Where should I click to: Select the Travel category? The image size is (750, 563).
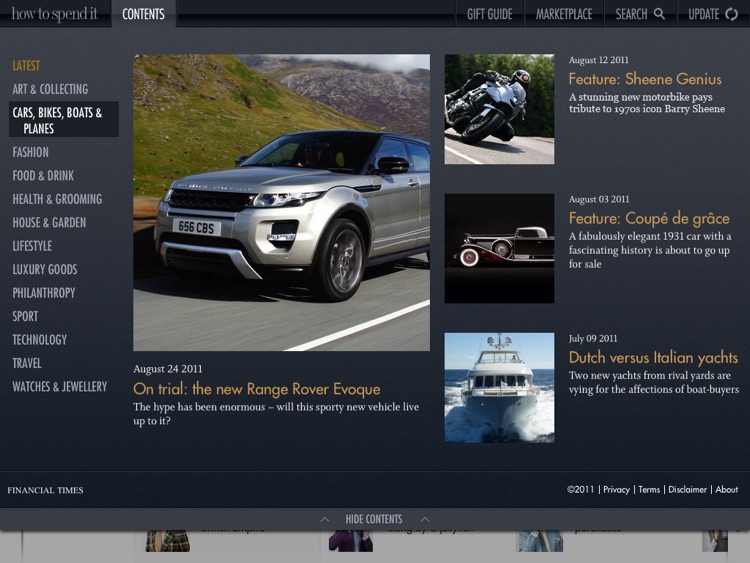point(27,363)
